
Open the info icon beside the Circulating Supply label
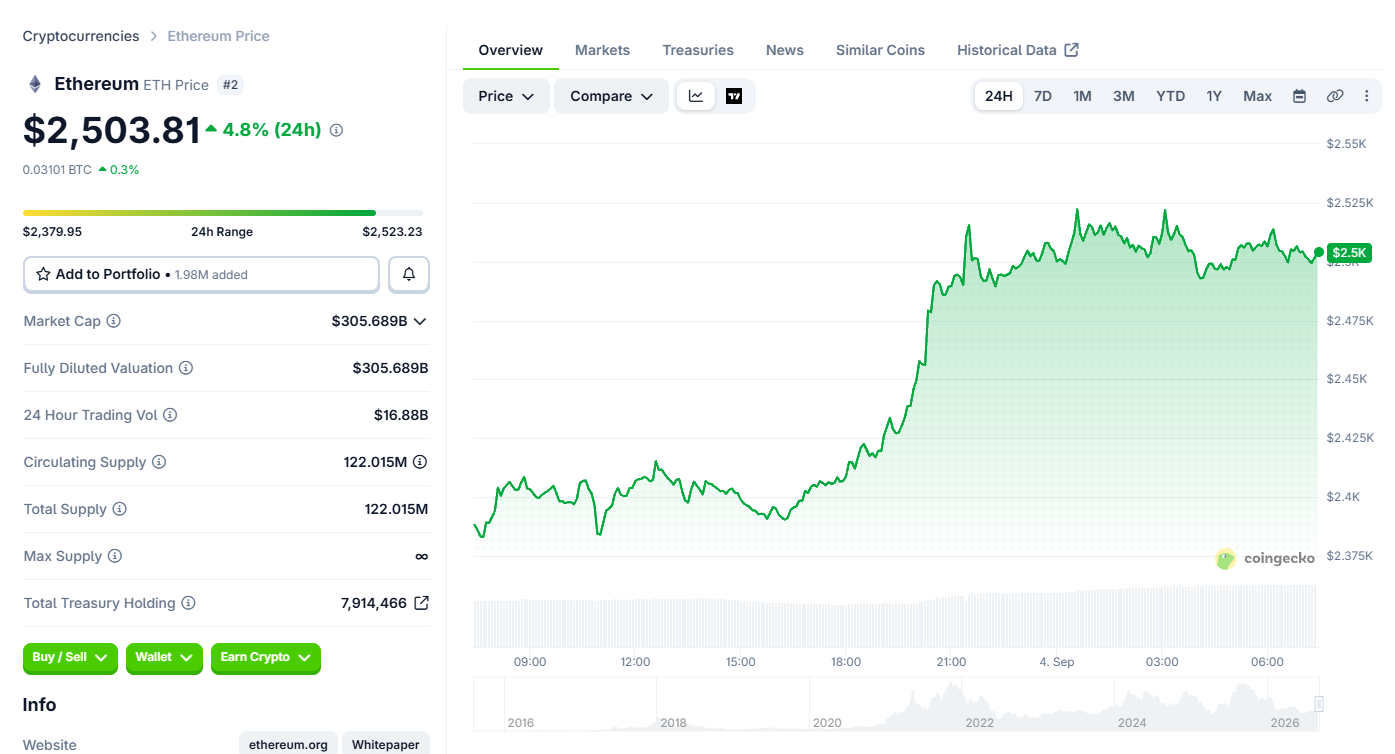[x=159, y=462]
